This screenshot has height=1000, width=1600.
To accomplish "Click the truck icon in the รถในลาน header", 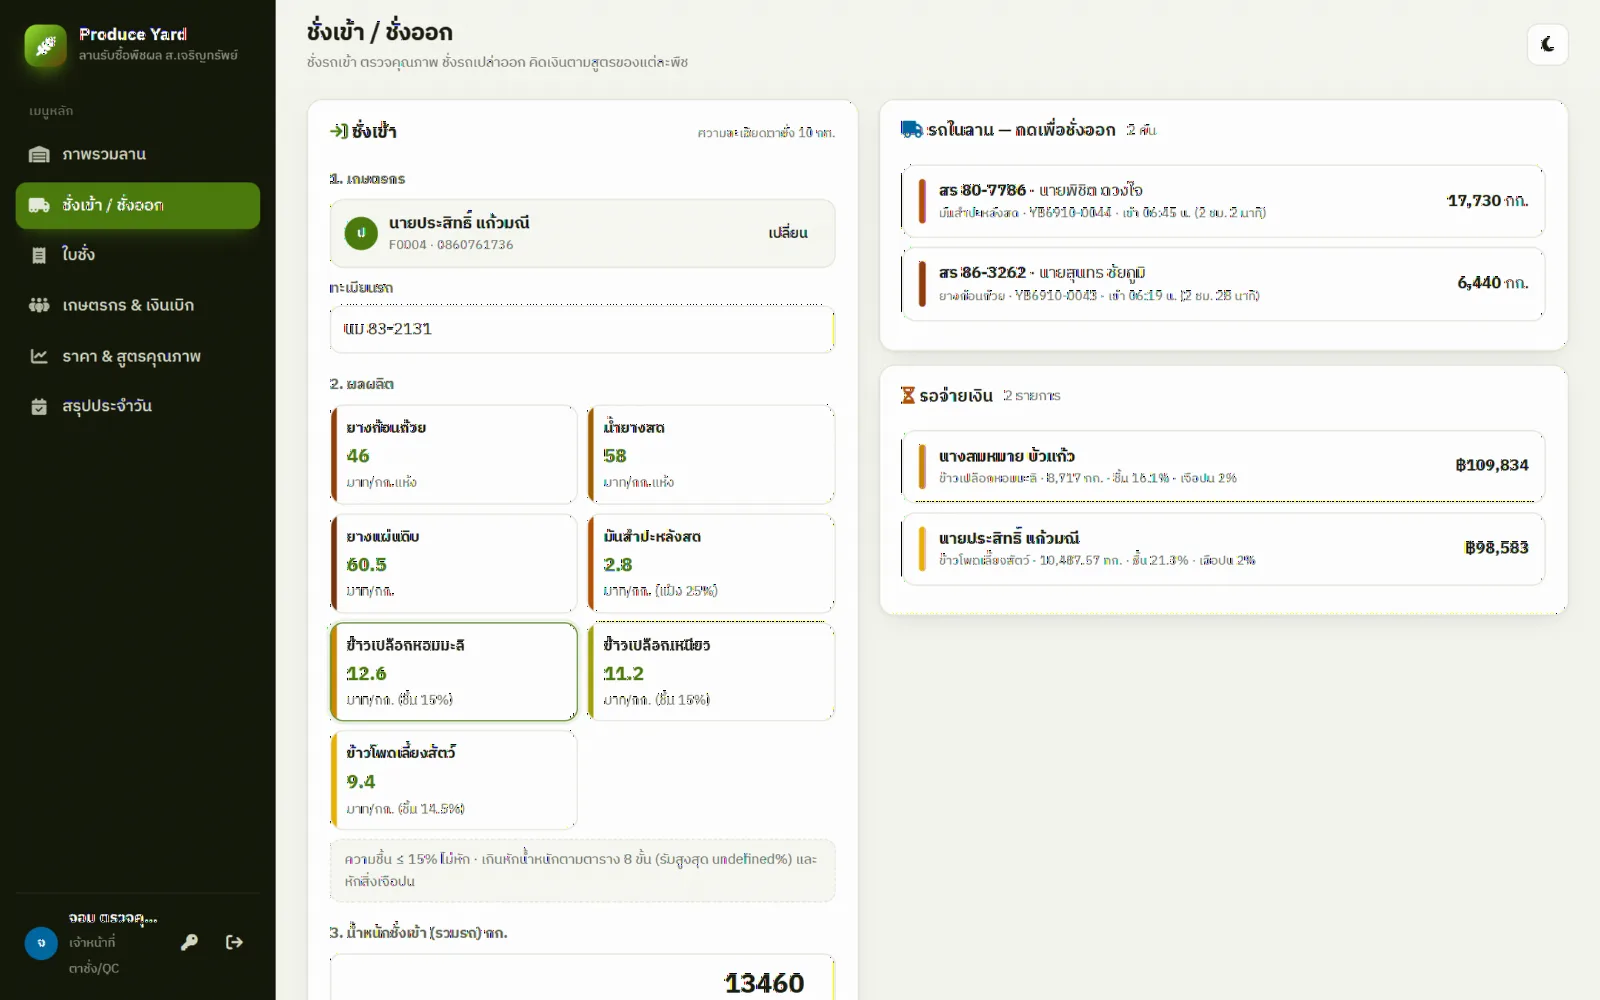I will 911,129.
